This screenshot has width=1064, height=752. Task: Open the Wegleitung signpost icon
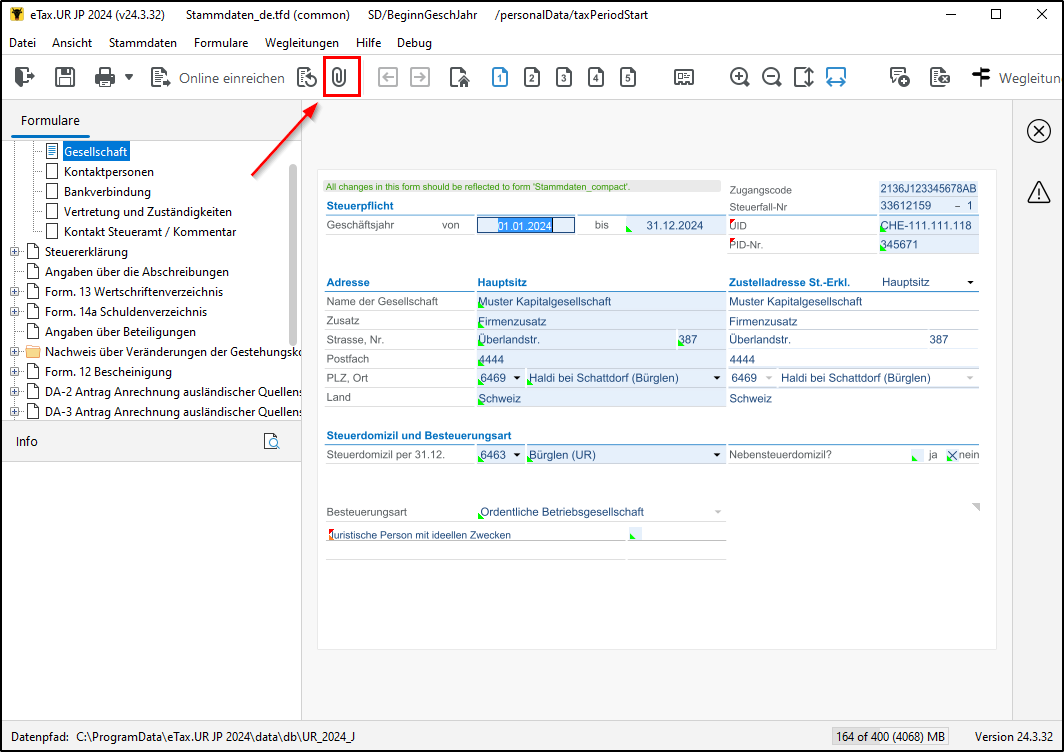[981, 77]
